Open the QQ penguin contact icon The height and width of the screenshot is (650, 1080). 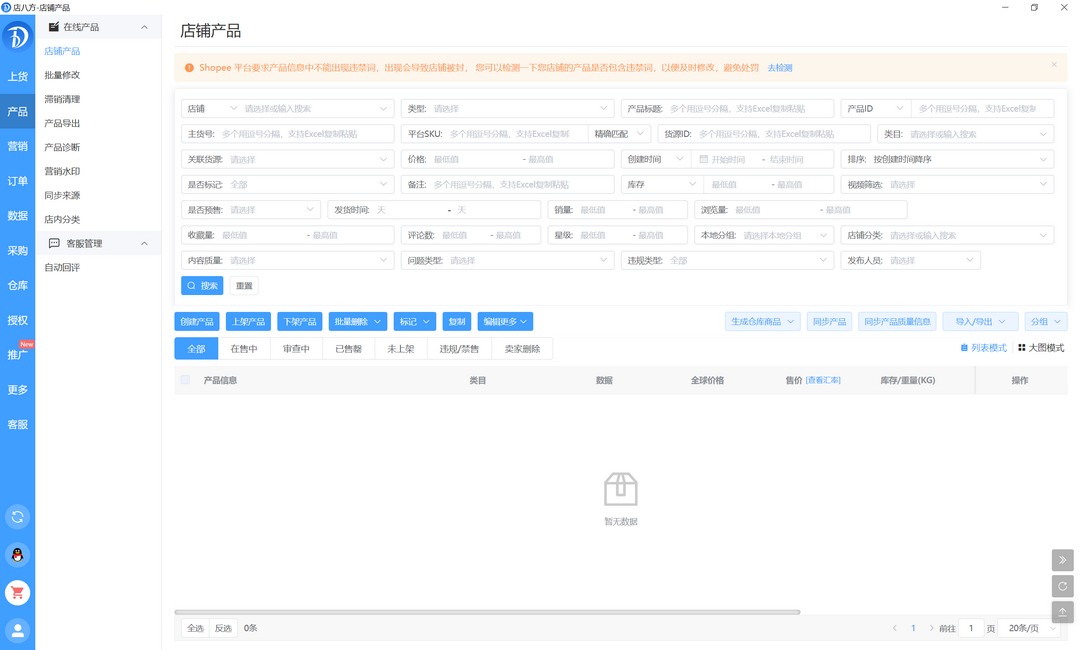[17, 554]
